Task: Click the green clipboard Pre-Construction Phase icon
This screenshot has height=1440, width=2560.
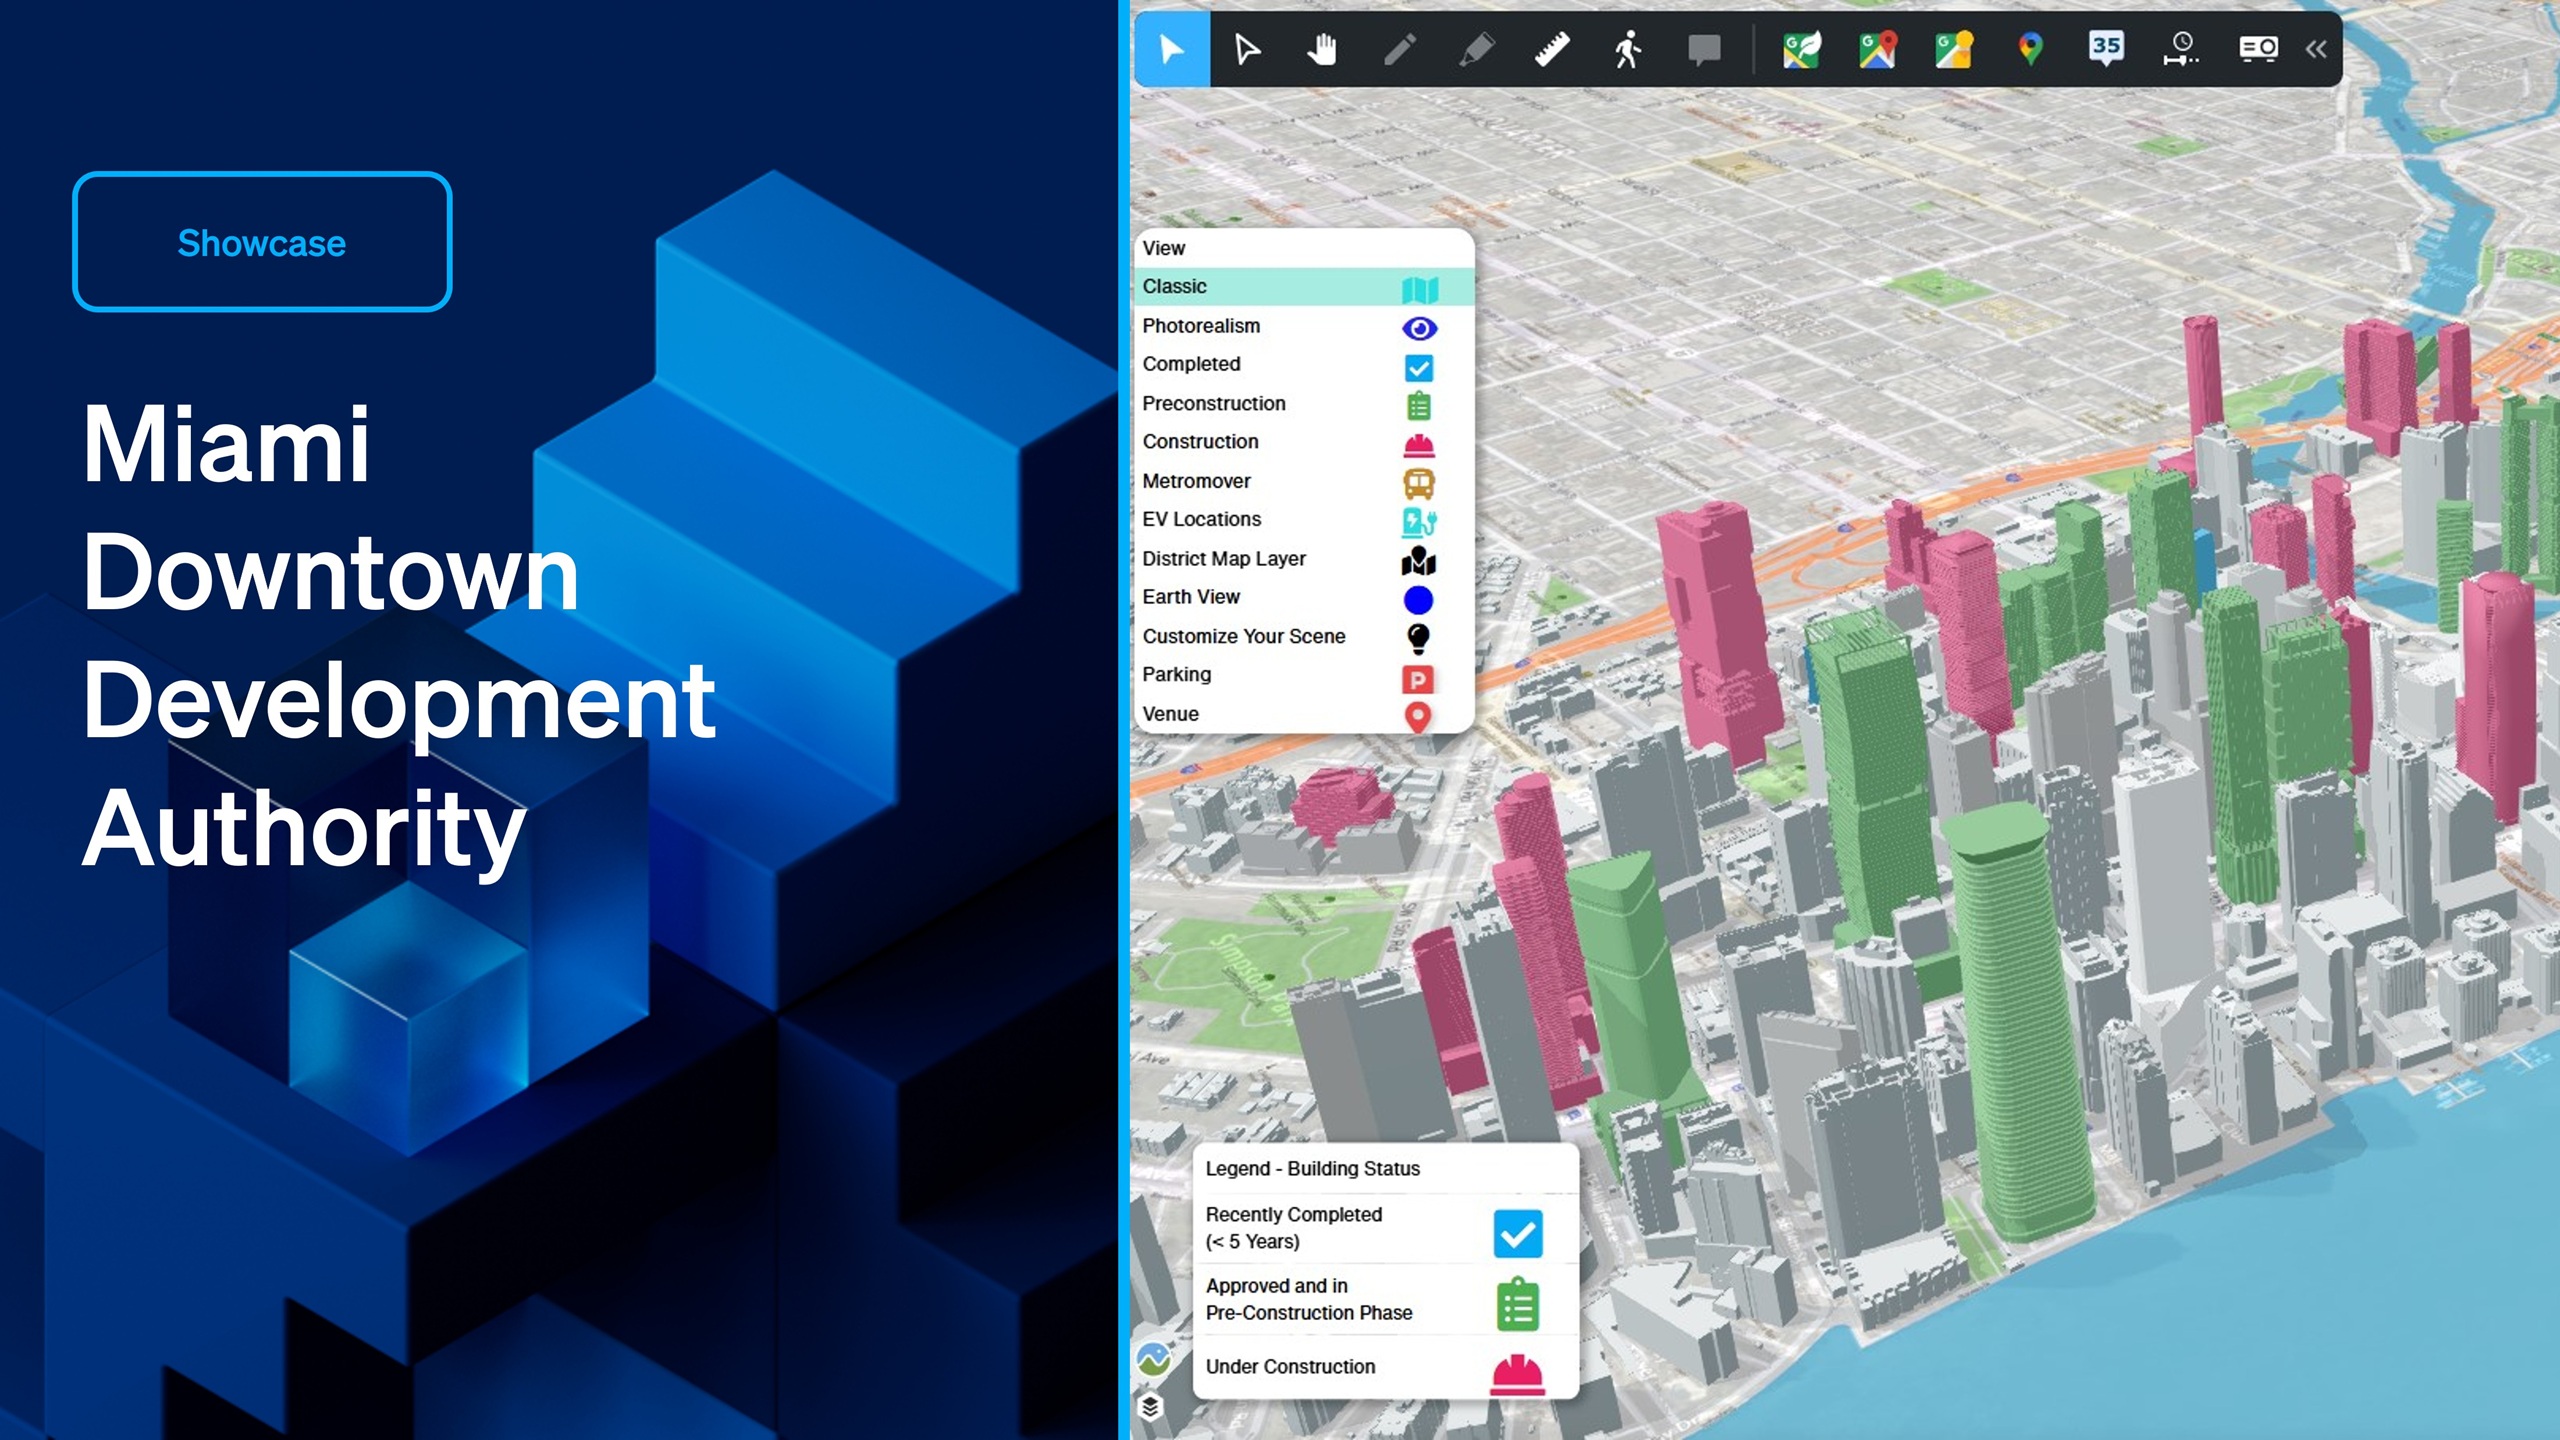Action: tap(1518, 1304)
